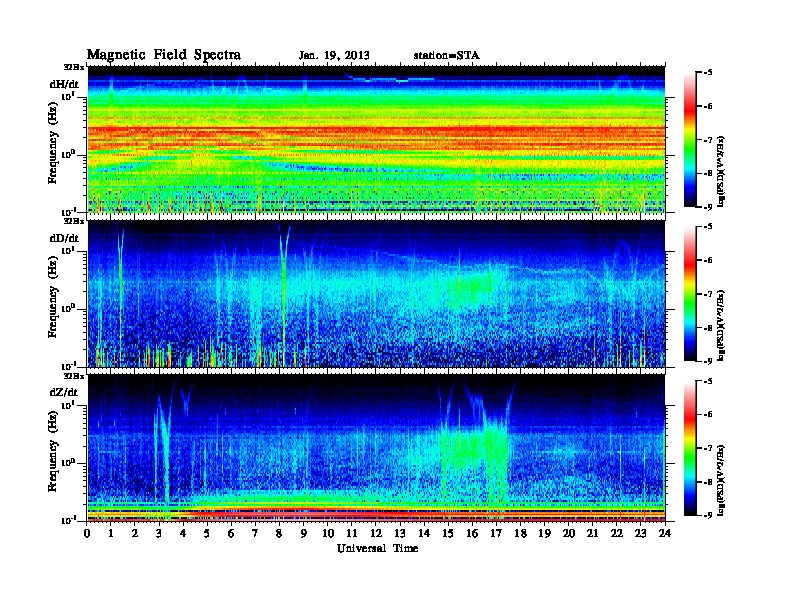Click the time axis tick label "21"

[592, 534]
